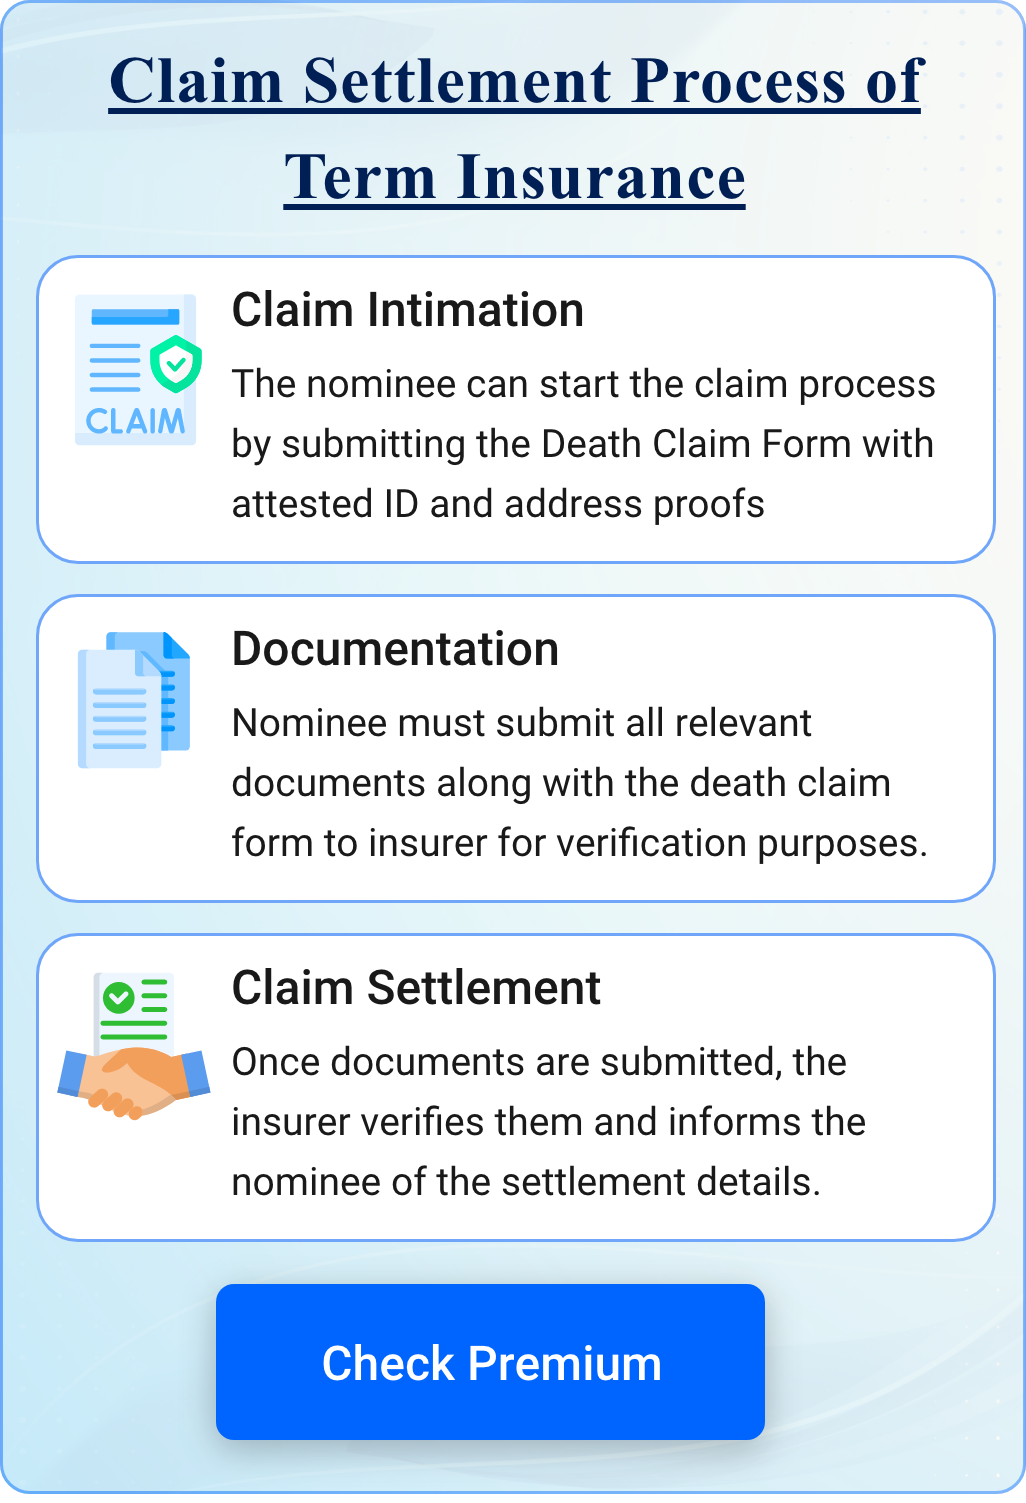
Task: Open the Claim Settlement card
Action: 513,1085
